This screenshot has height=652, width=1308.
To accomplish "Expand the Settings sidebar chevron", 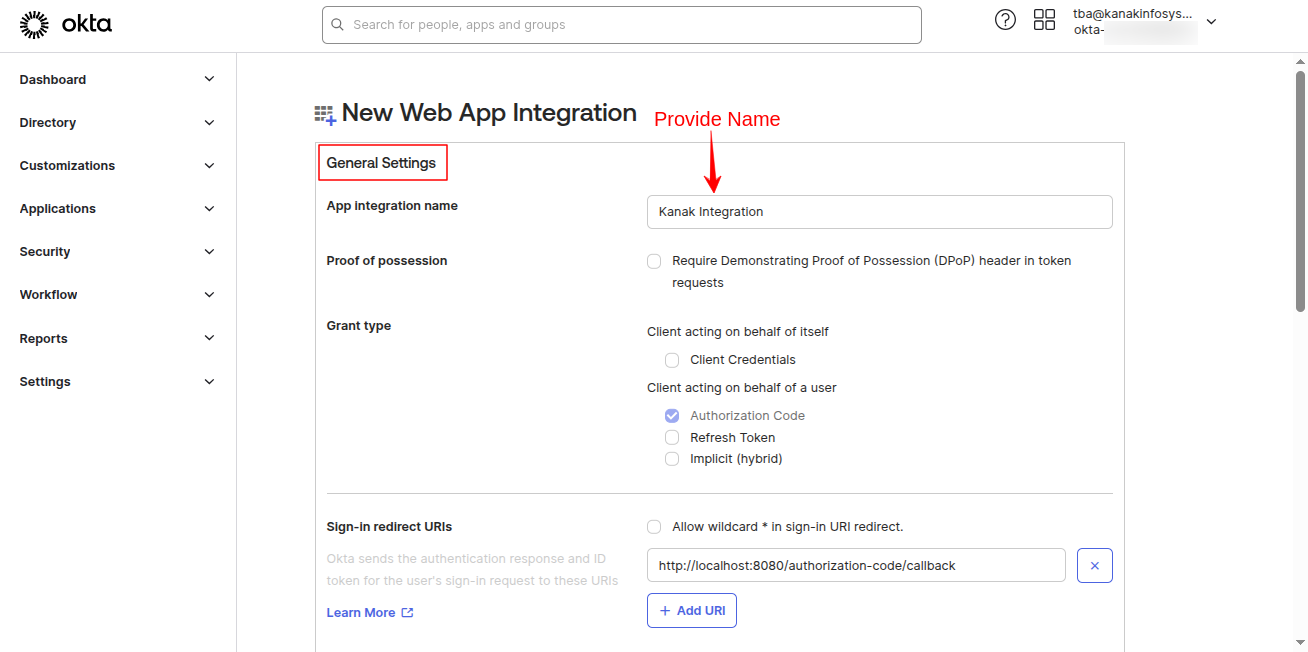I will point(209,382).
